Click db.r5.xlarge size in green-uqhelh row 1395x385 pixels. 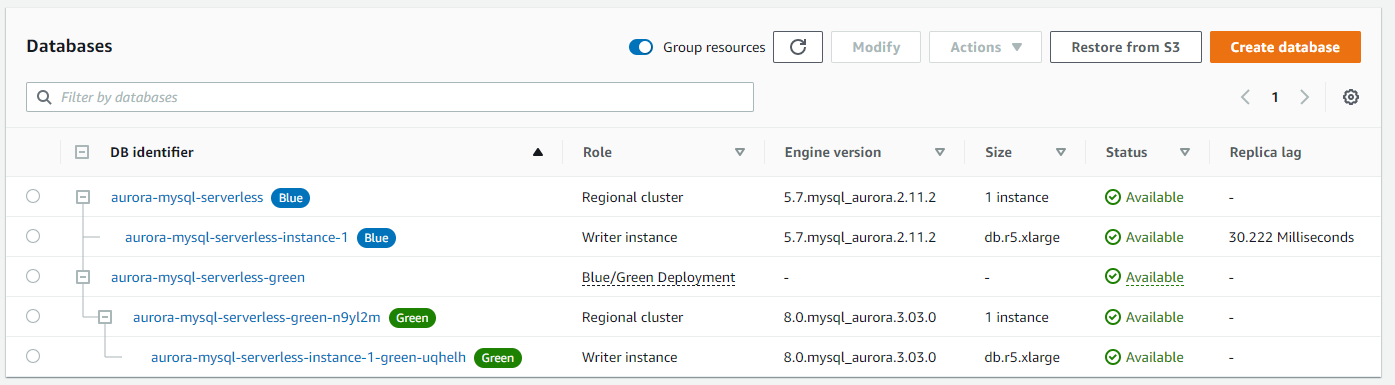(1022, 357)
